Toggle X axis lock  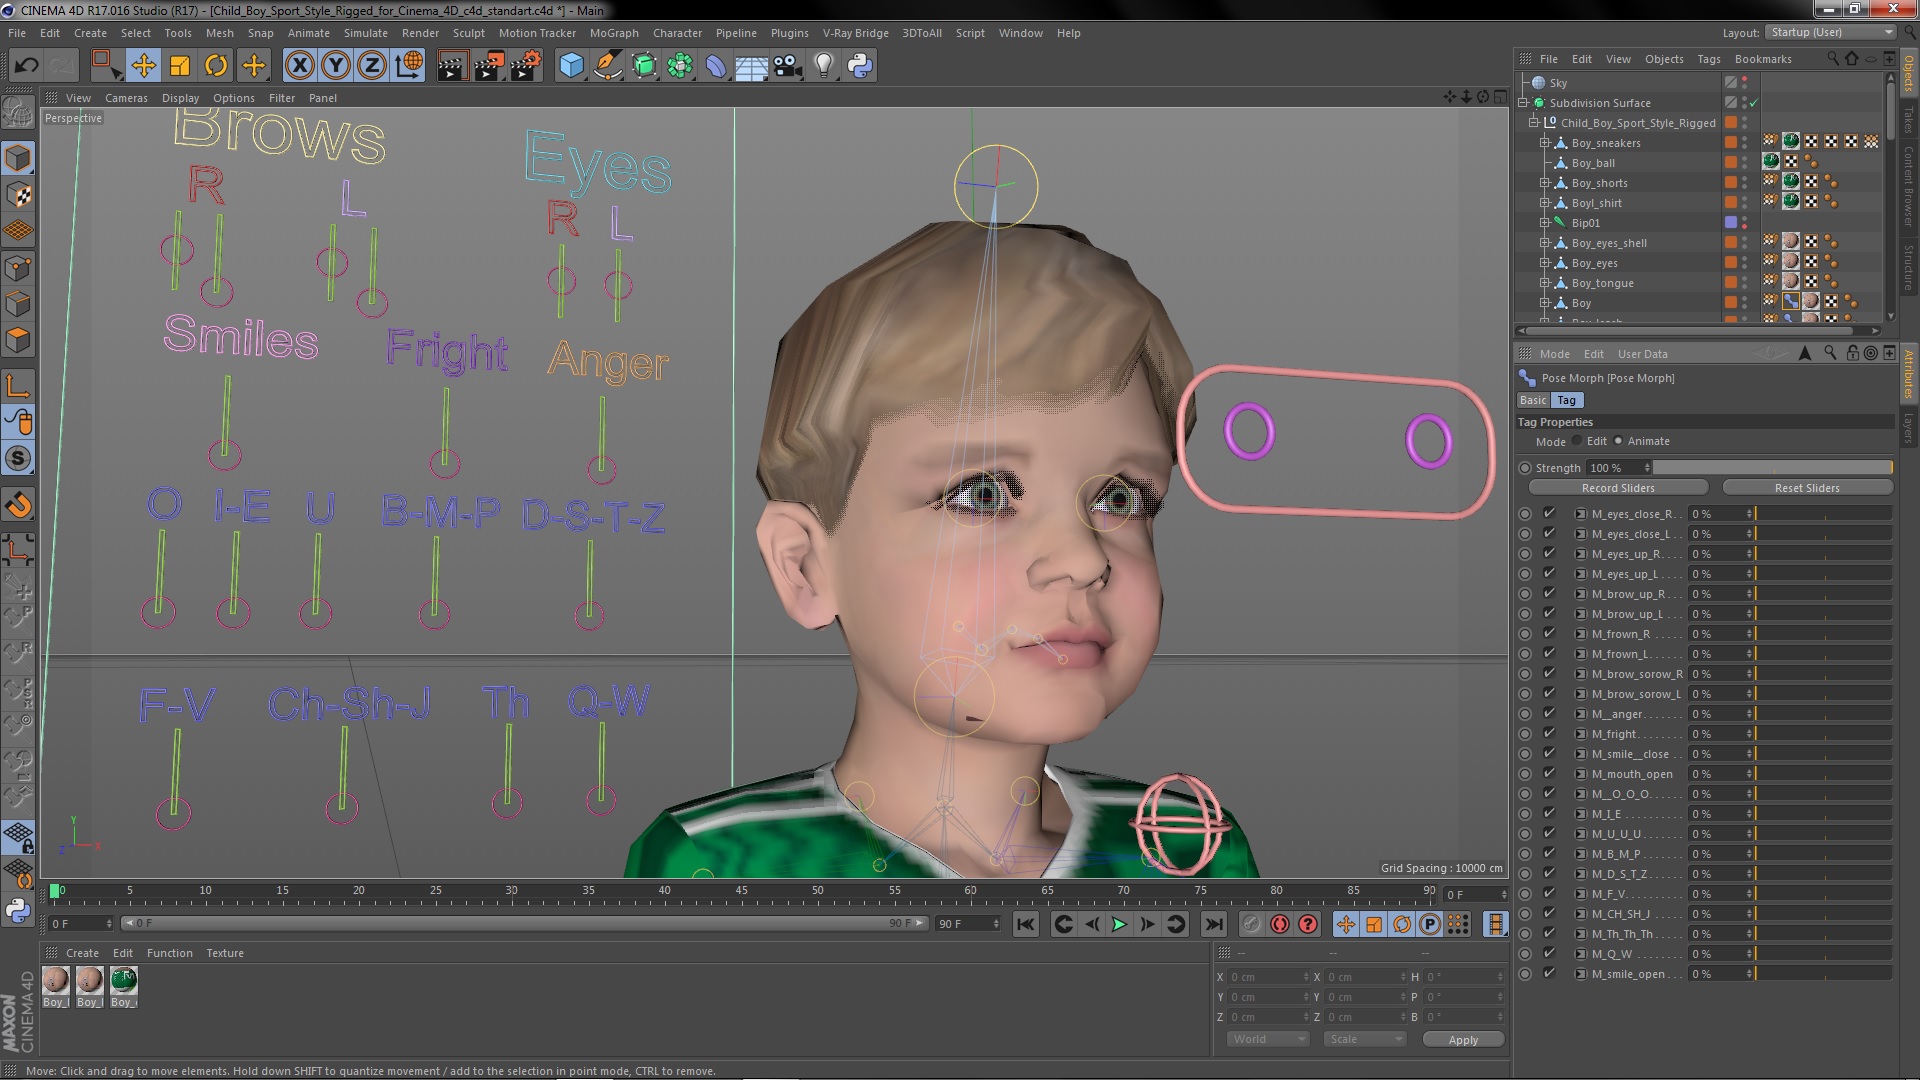299,66
